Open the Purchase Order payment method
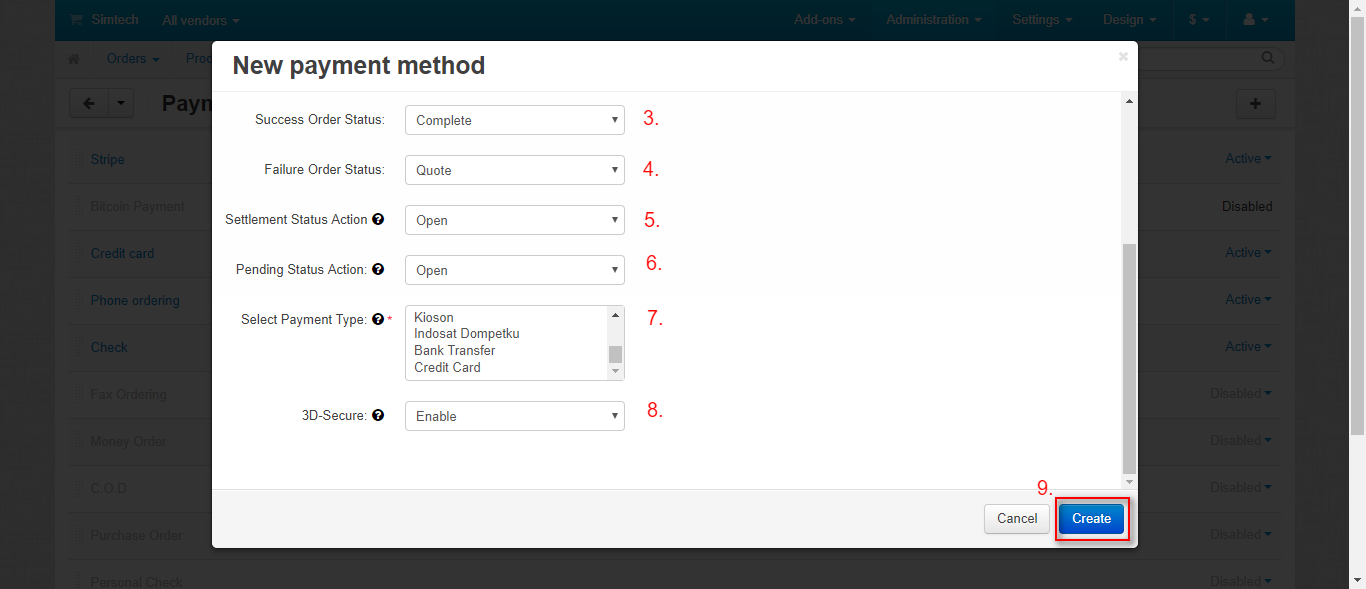Image resolution: width=1366 pixels, height=589 pixels. click(136, 535)
